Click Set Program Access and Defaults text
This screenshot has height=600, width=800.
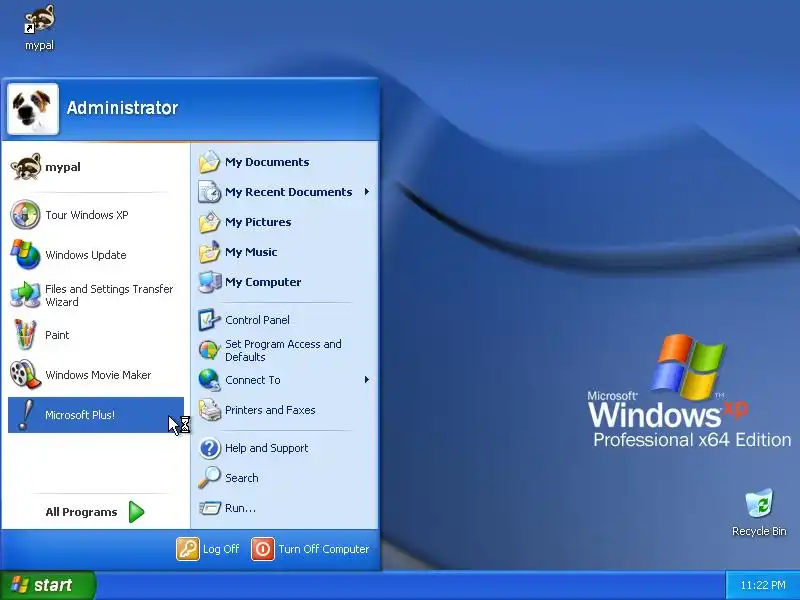coord(283,351)
